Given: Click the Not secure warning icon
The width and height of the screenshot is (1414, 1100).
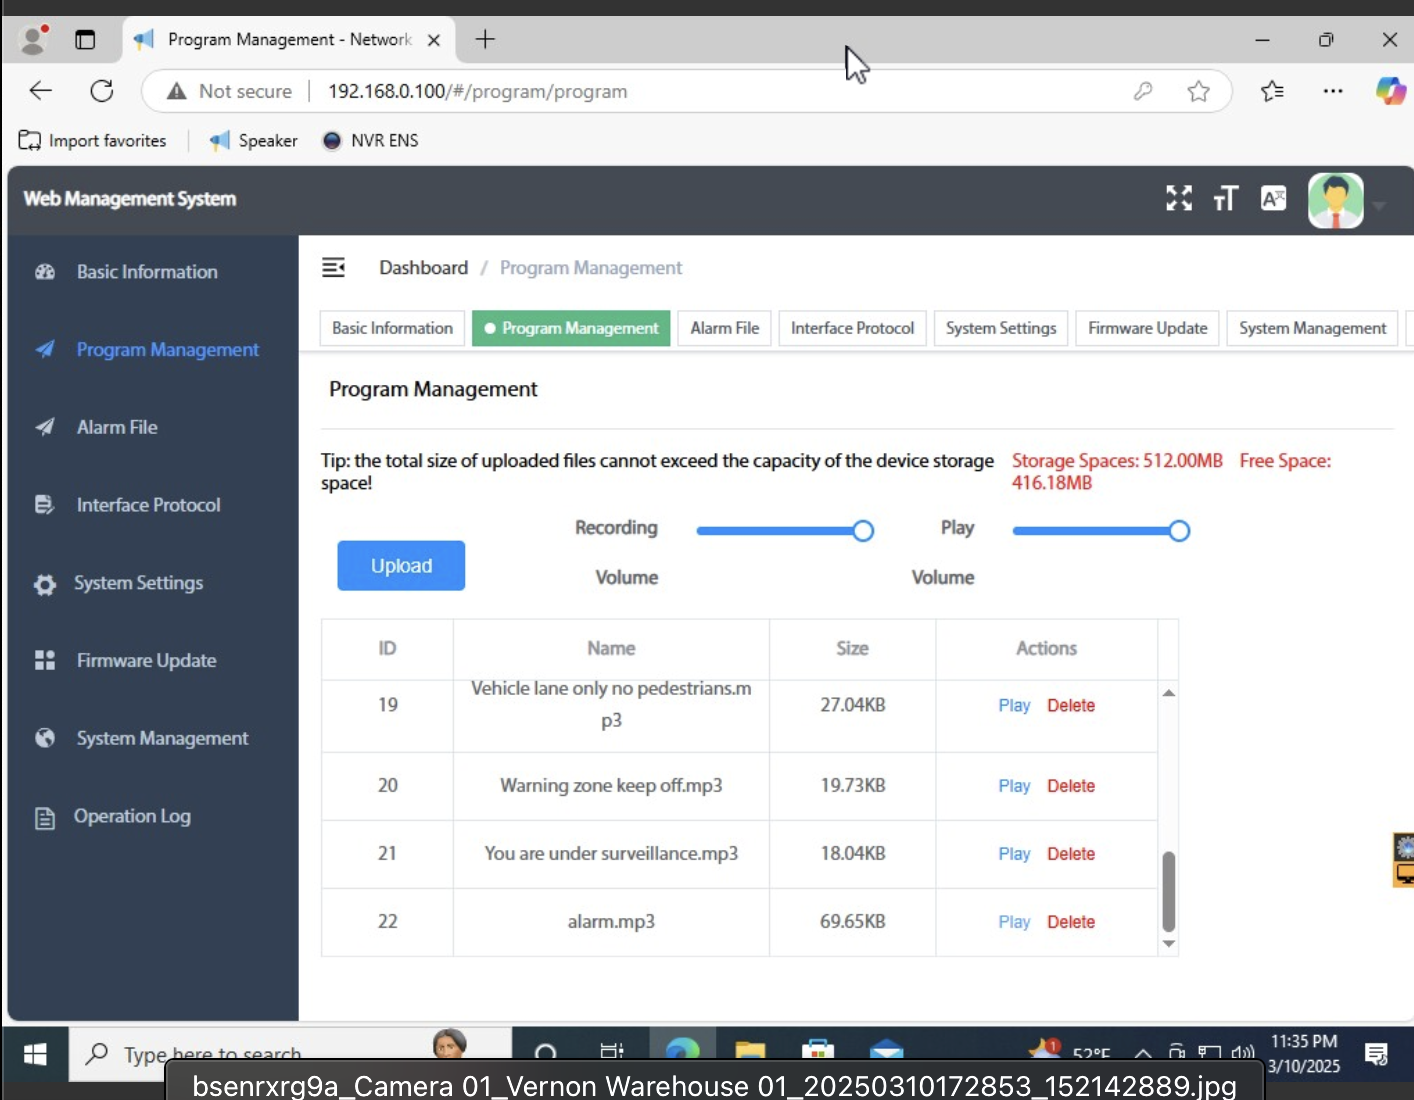Looking at the screenshot, I should coord(177,91).
